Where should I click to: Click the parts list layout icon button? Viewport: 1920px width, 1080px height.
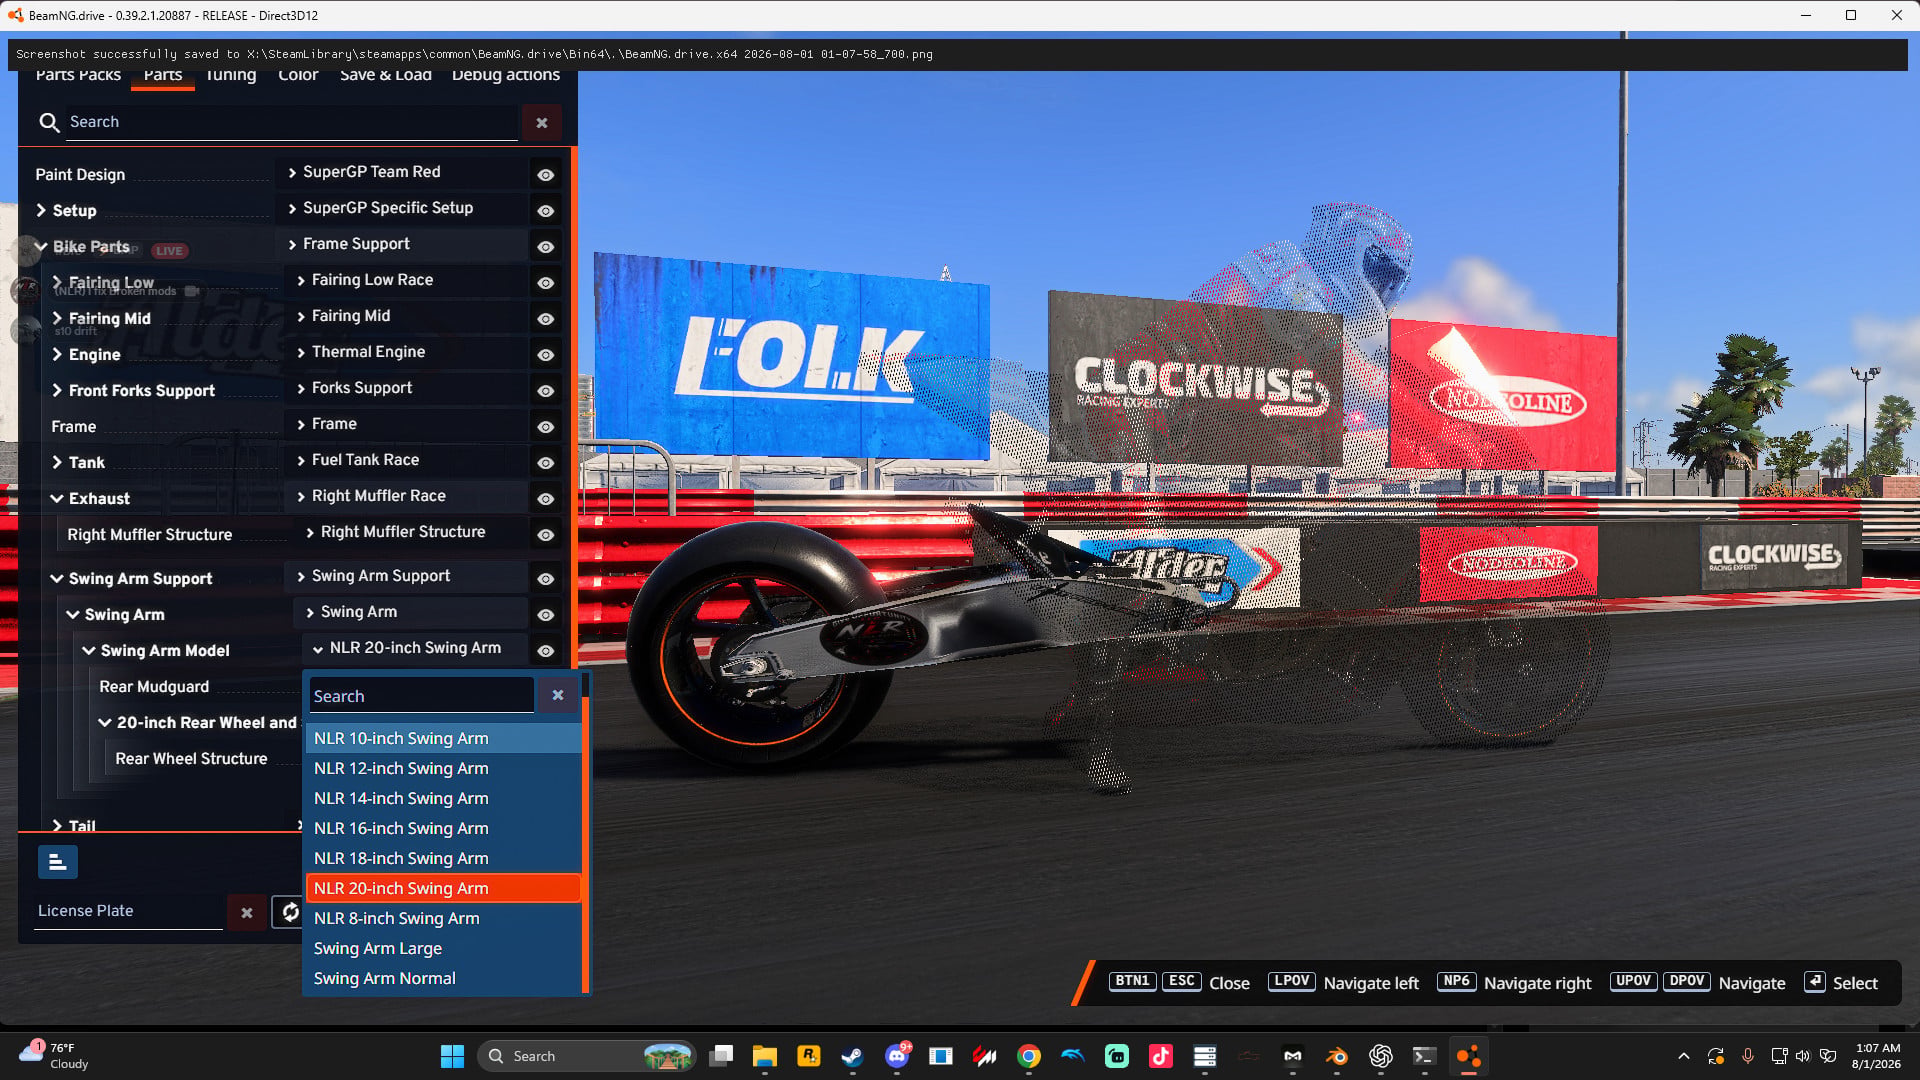58,862
